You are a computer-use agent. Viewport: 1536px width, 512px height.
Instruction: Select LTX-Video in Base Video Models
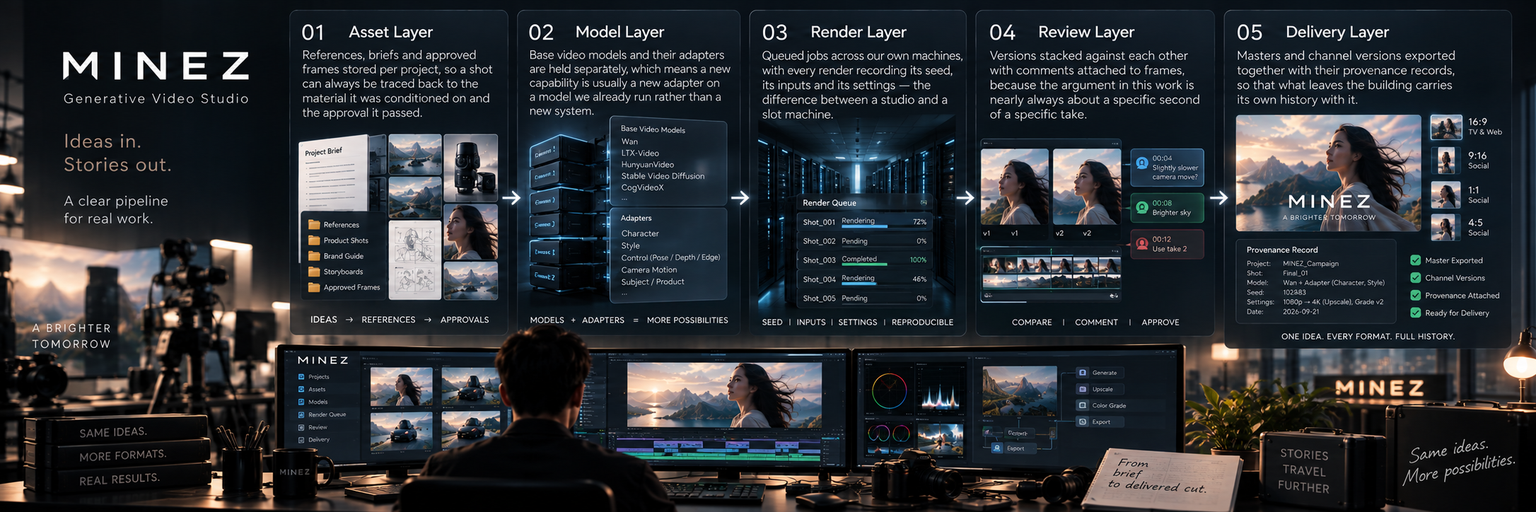click(x=640, y=153)
